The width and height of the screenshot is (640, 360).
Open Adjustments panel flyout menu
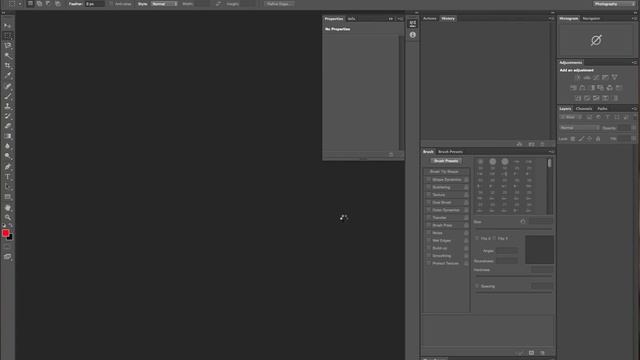coord(634,62)
